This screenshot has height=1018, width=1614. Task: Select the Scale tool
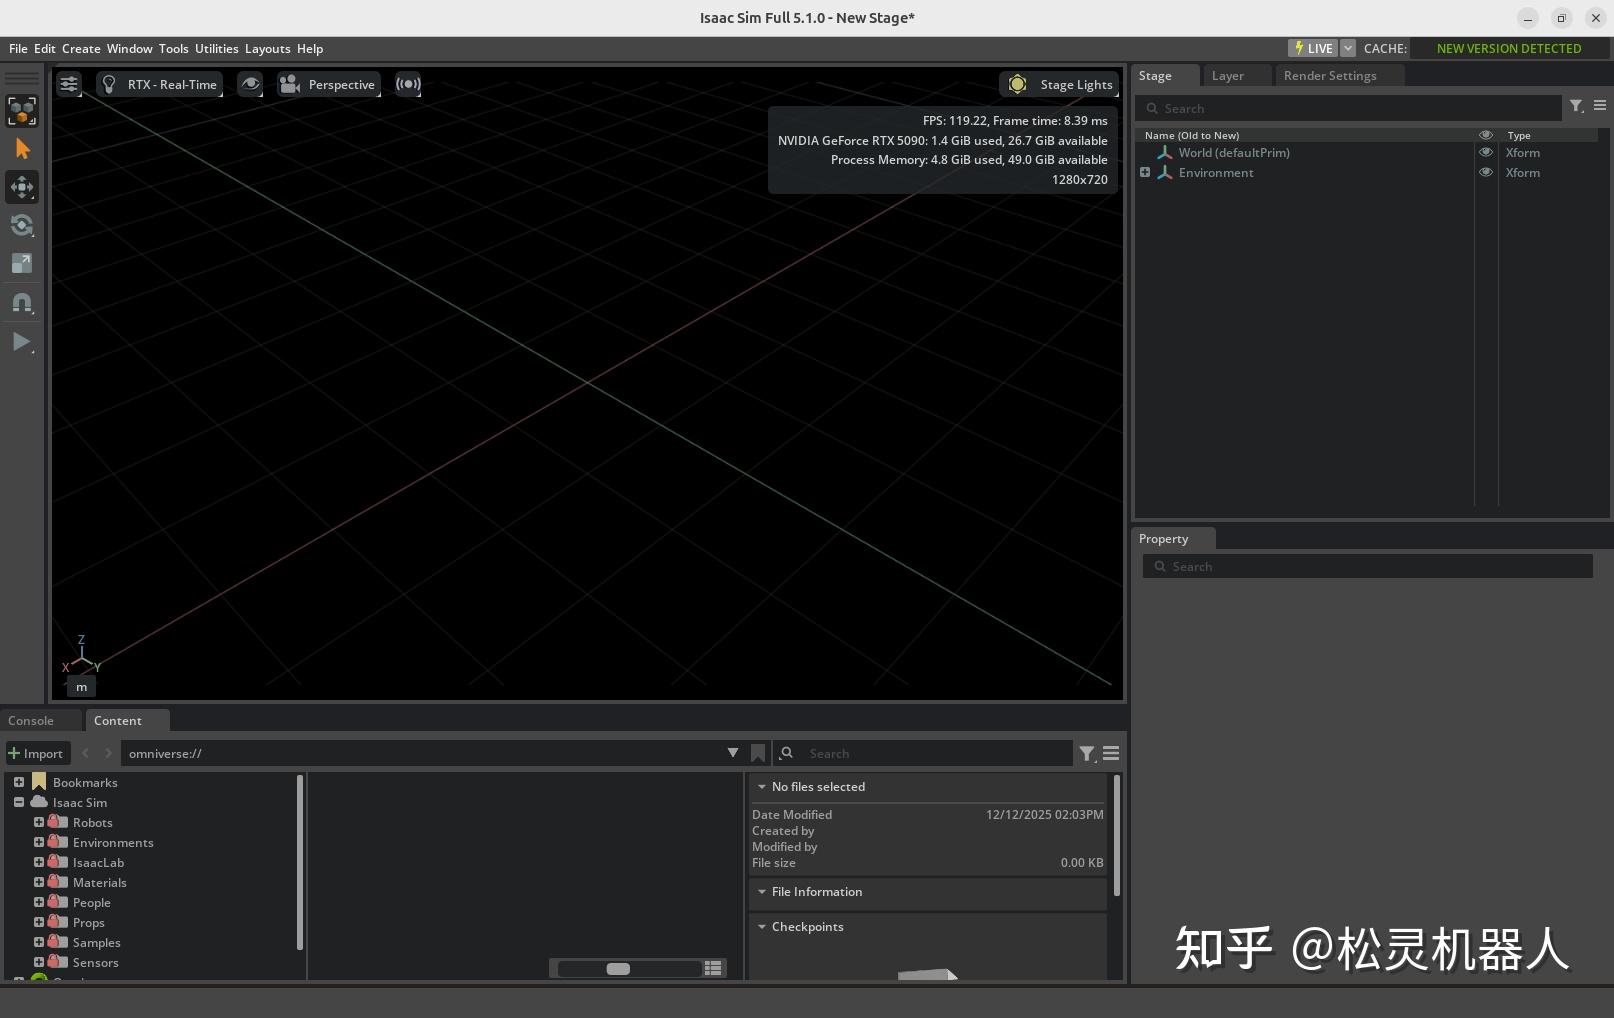coord(22,264)
